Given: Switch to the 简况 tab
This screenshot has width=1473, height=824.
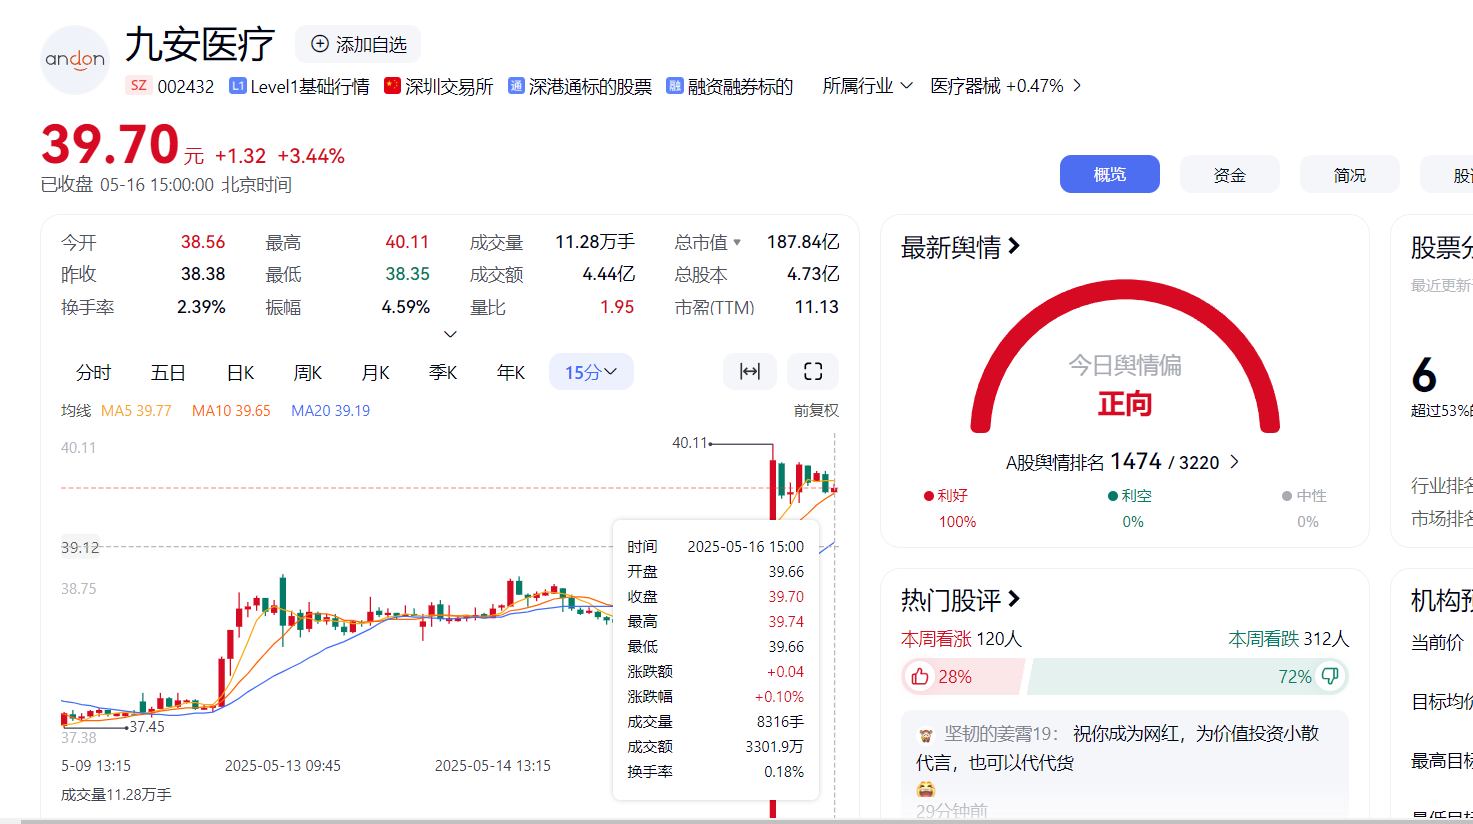Looking at the screenshot, I should [1349, 174].
